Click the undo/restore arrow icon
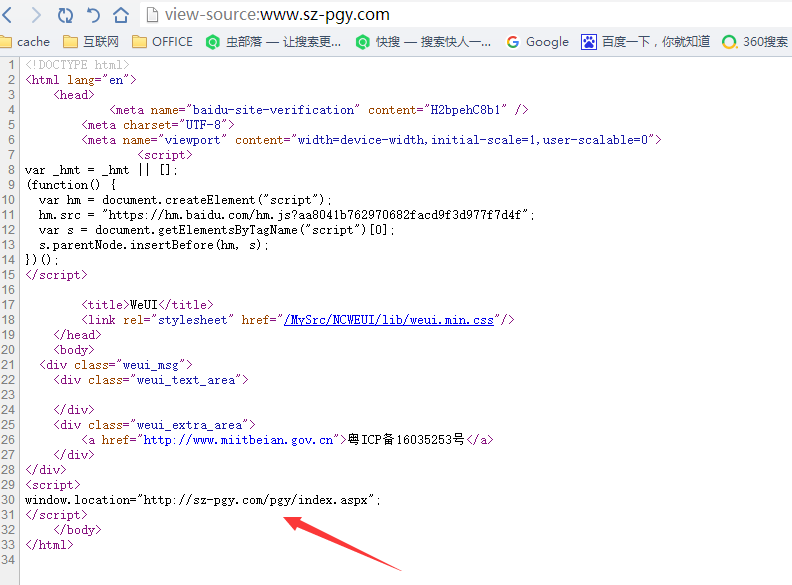792x585 pixels. point(93,15)
